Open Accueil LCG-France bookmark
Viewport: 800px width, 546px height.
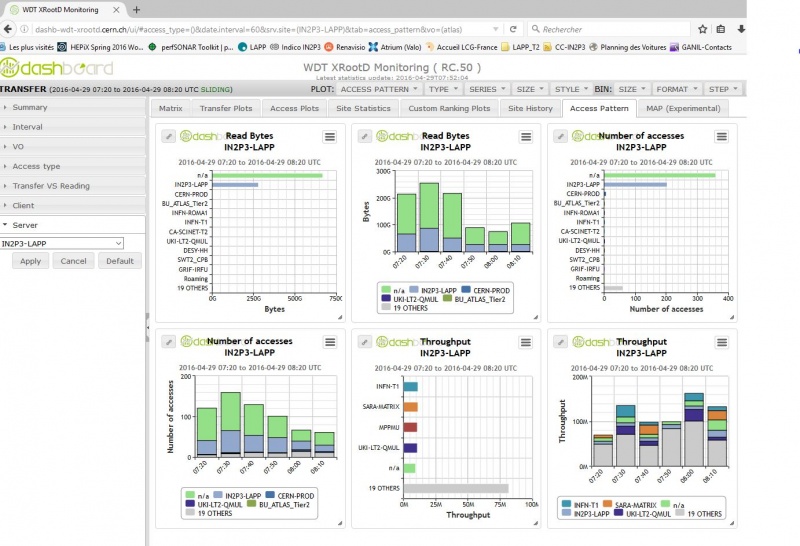click(461, 47)
